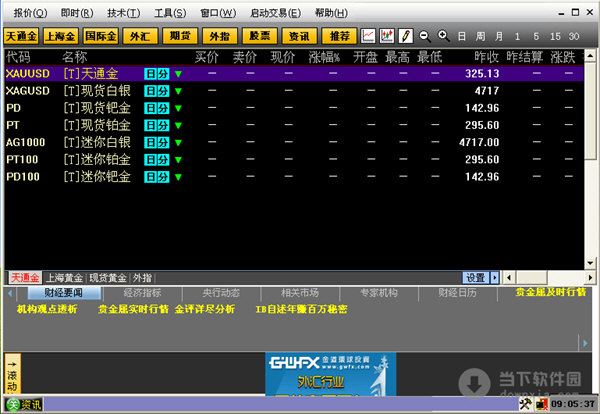The width and height of the screenshot is (600, 414).
Task: Open the 报价(Q) menu
Action: [x=24, y=13]
